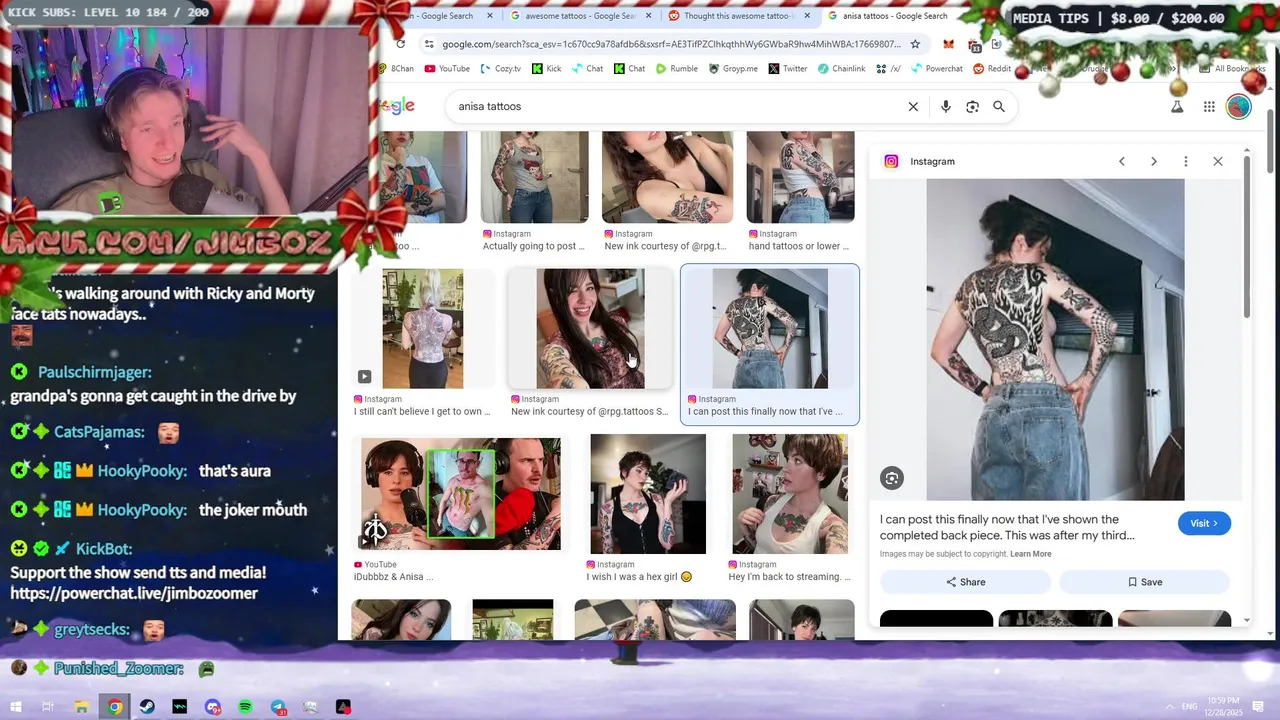Open 'Hey I'm back to streaming' thumbnail

tap(790, 494)
